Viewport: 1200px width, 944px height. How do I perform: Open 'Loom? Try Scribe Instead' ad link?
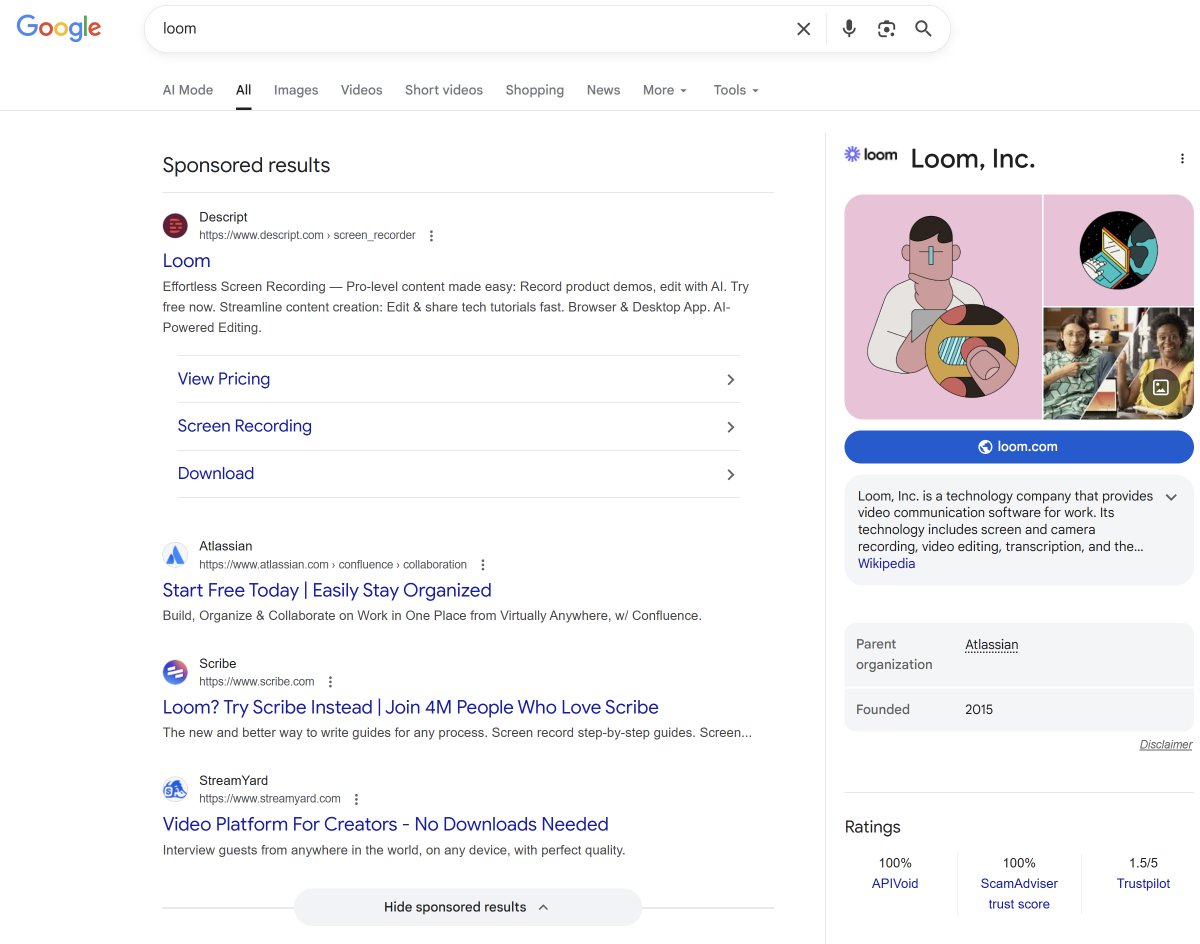410,707
